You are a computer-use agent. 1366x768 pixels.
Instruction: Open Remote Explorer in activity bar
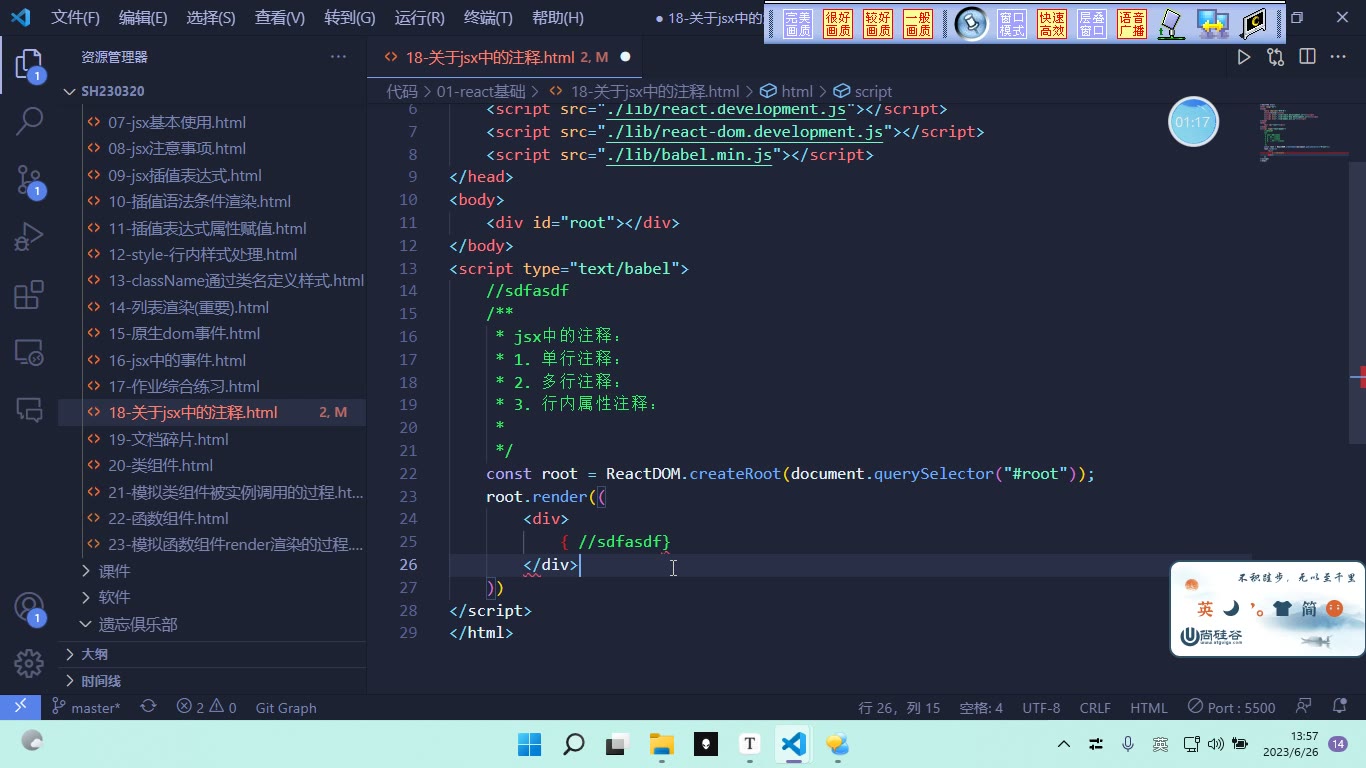29,352
